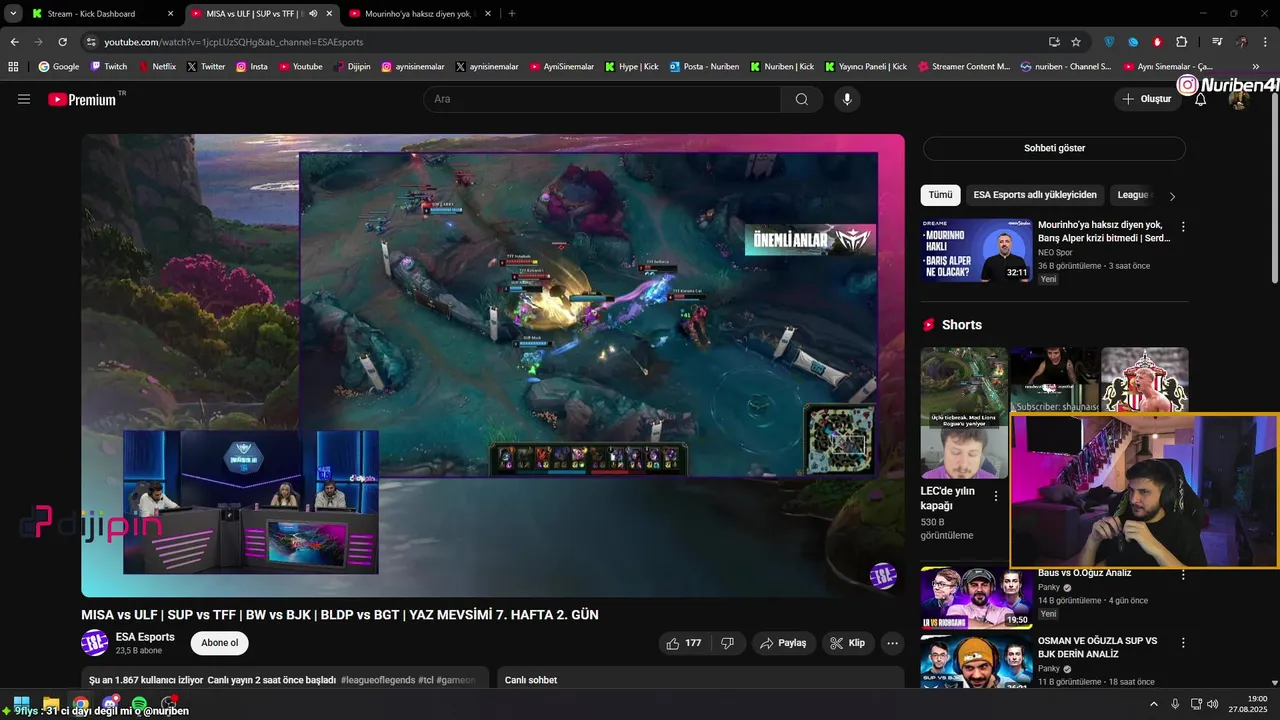The height and width of the screenshot is (720, 1280).
Task: Open ESA Esports channel avatar
Action: (x=94, y=642)
